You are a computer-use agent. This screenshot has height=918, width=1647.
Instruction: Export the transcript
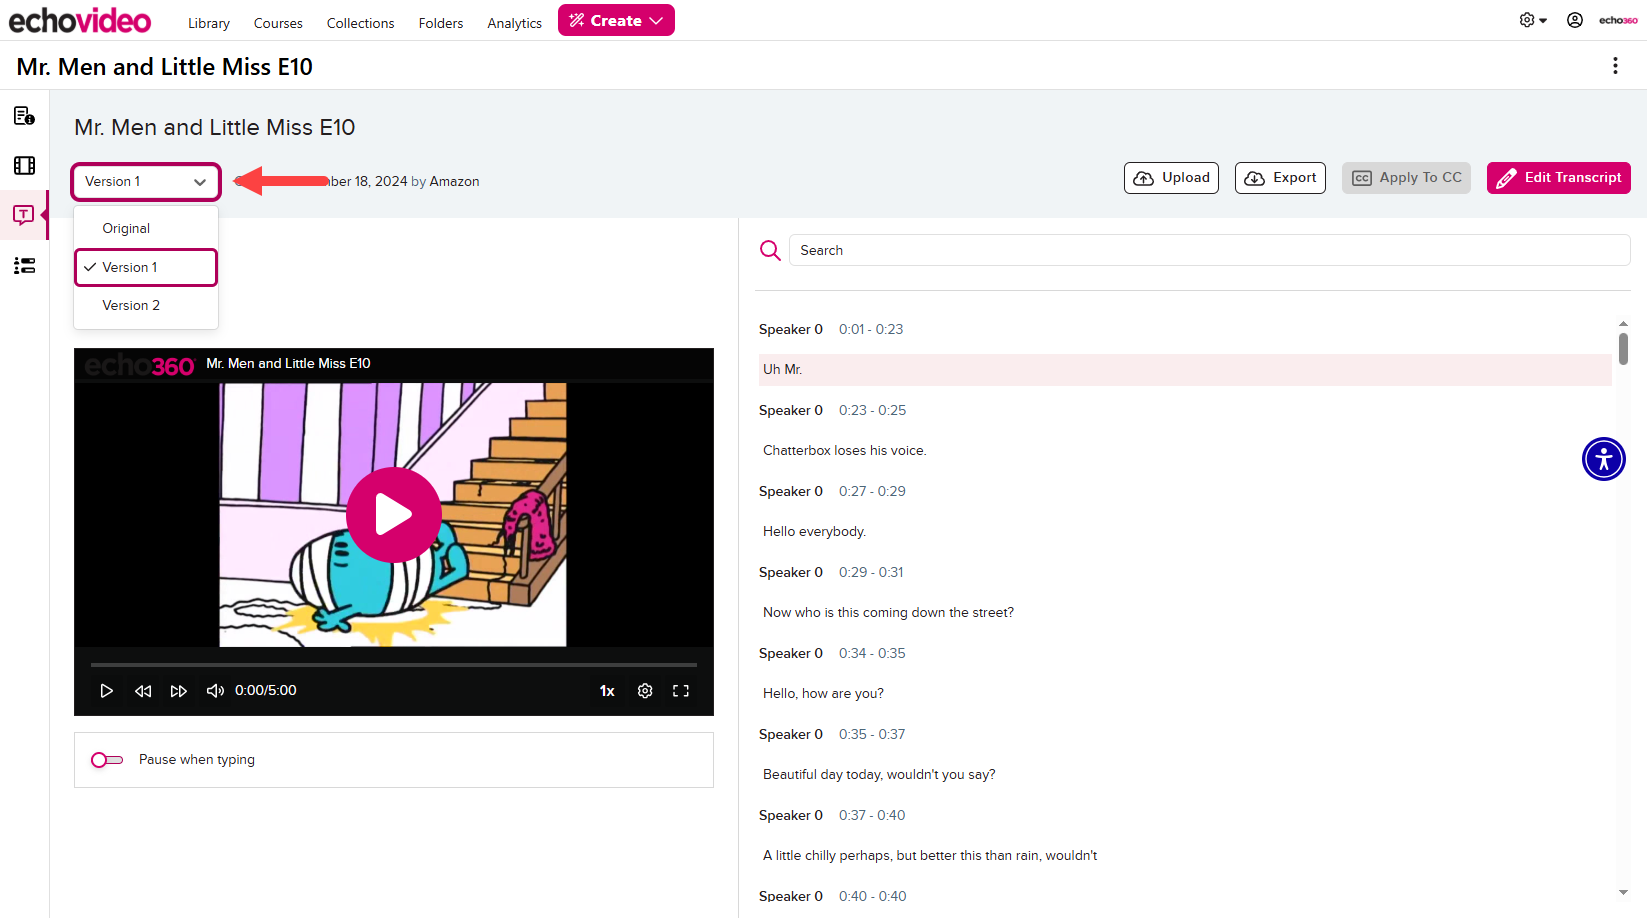pyautogui.click(x=1280, y=178)
